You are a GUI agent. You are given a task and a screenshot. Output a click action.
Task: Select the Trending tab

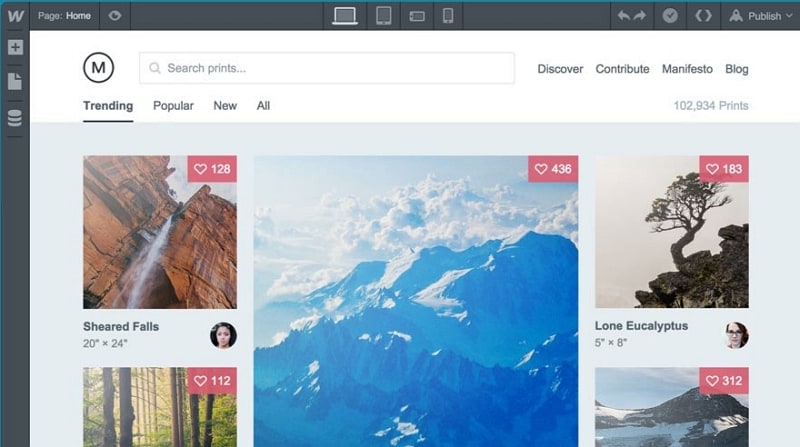(x=108, y=106)
